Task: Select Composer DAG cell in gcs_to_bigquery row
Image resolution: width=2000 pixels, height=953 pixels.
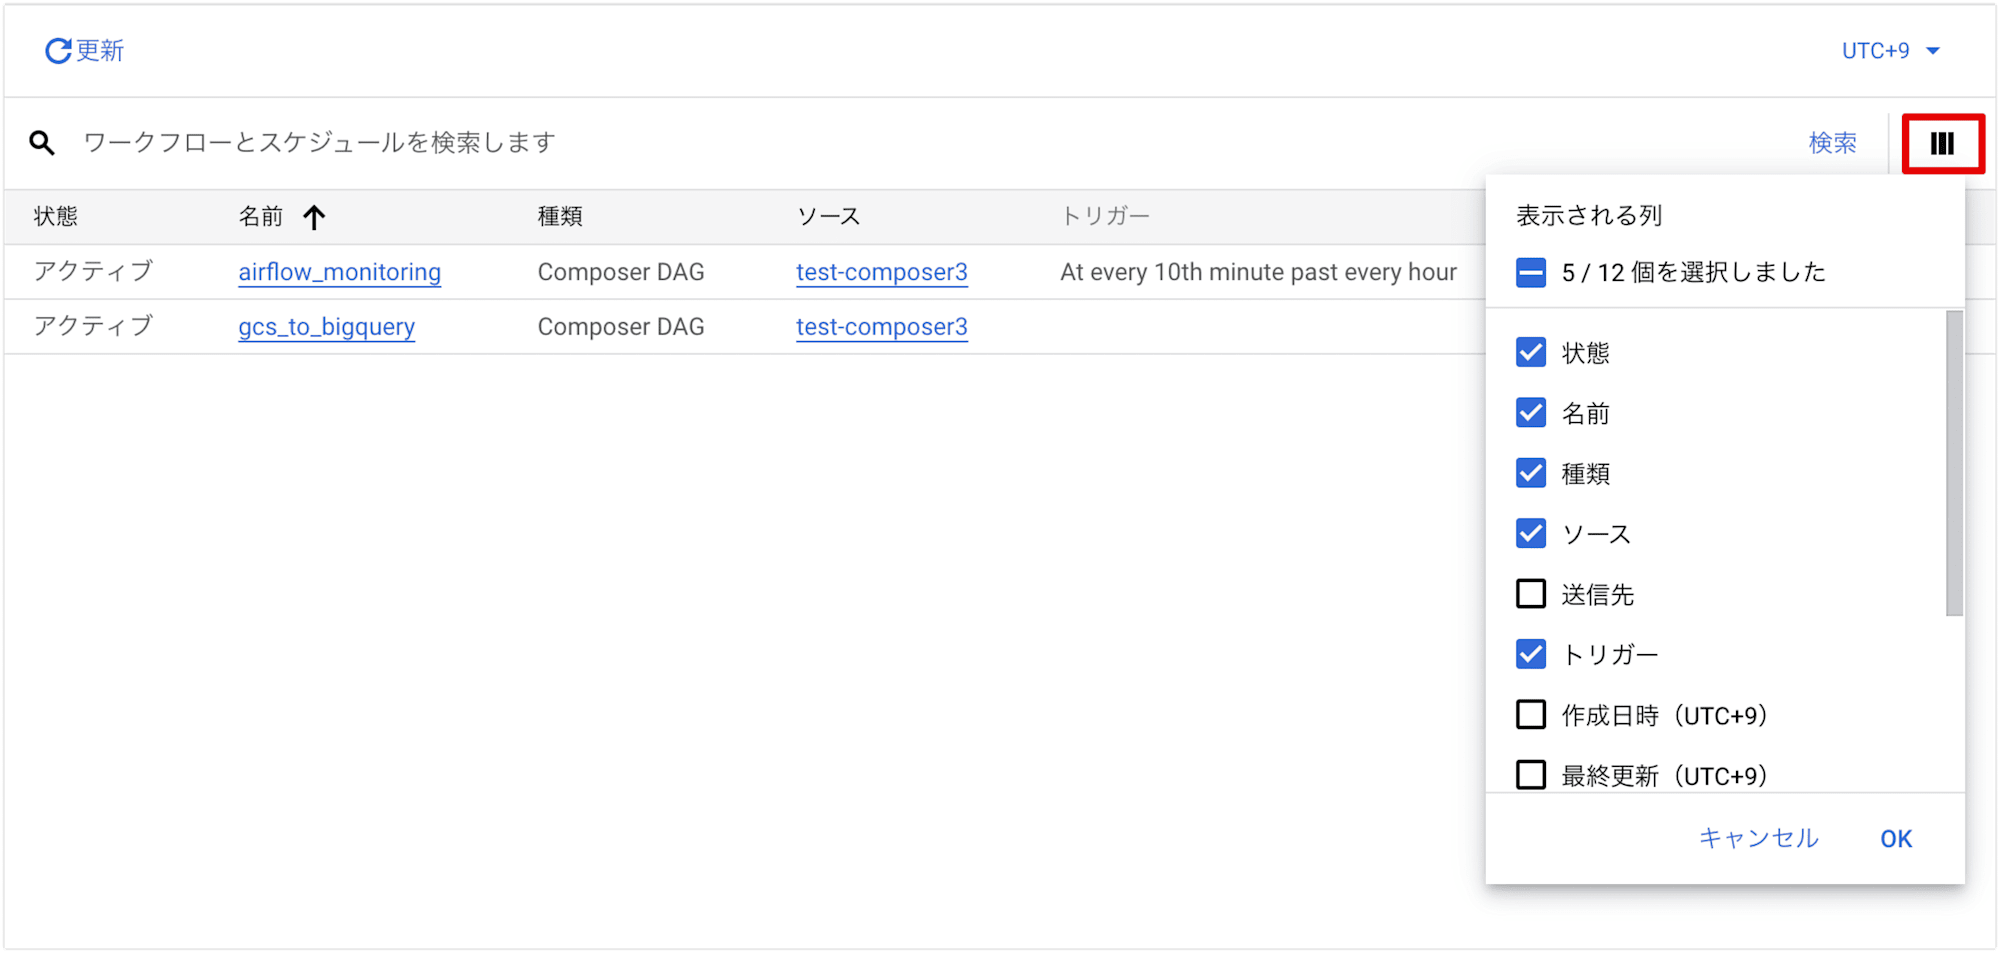Action: [x=621, y=327]
